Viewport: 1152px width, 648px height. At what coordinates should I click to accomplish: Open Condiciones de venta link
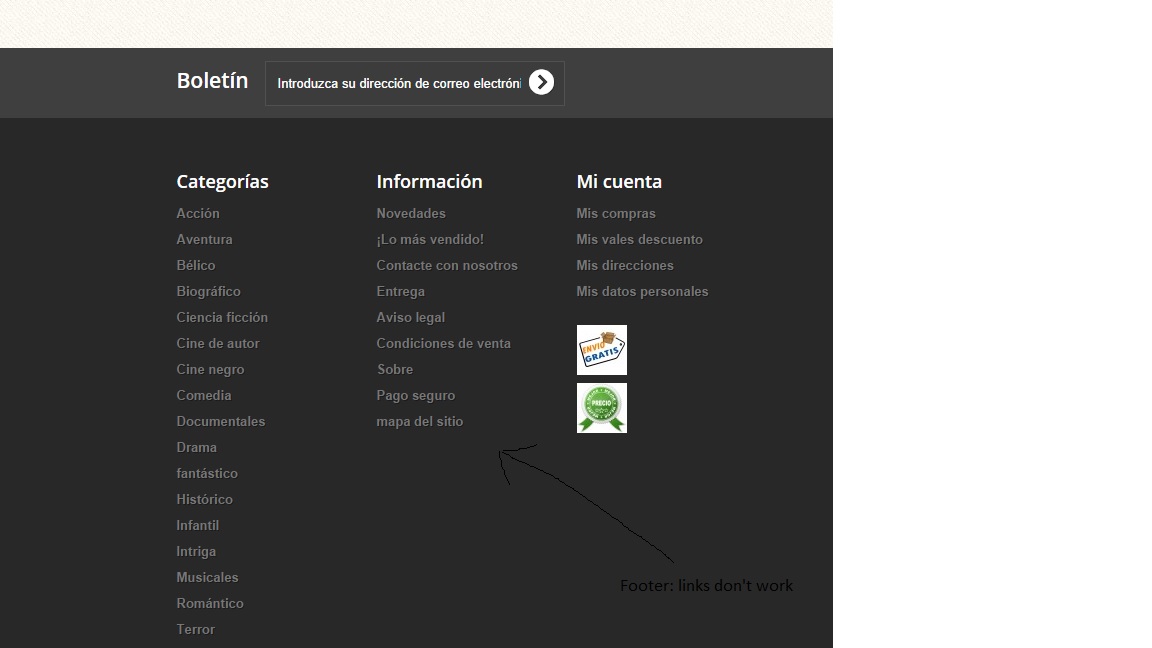443,343
